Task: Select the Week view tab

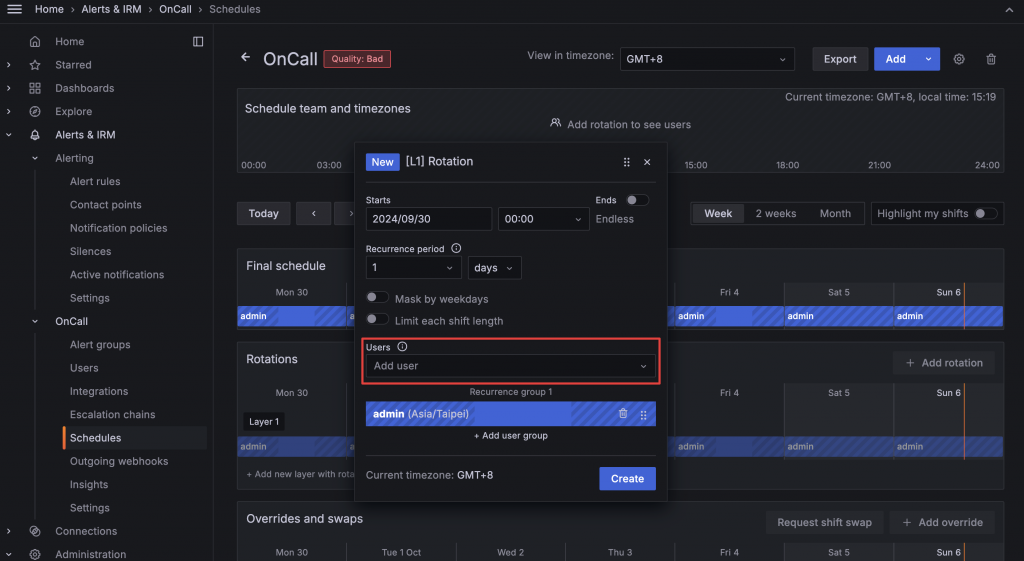Action: [x=718, y=214]
